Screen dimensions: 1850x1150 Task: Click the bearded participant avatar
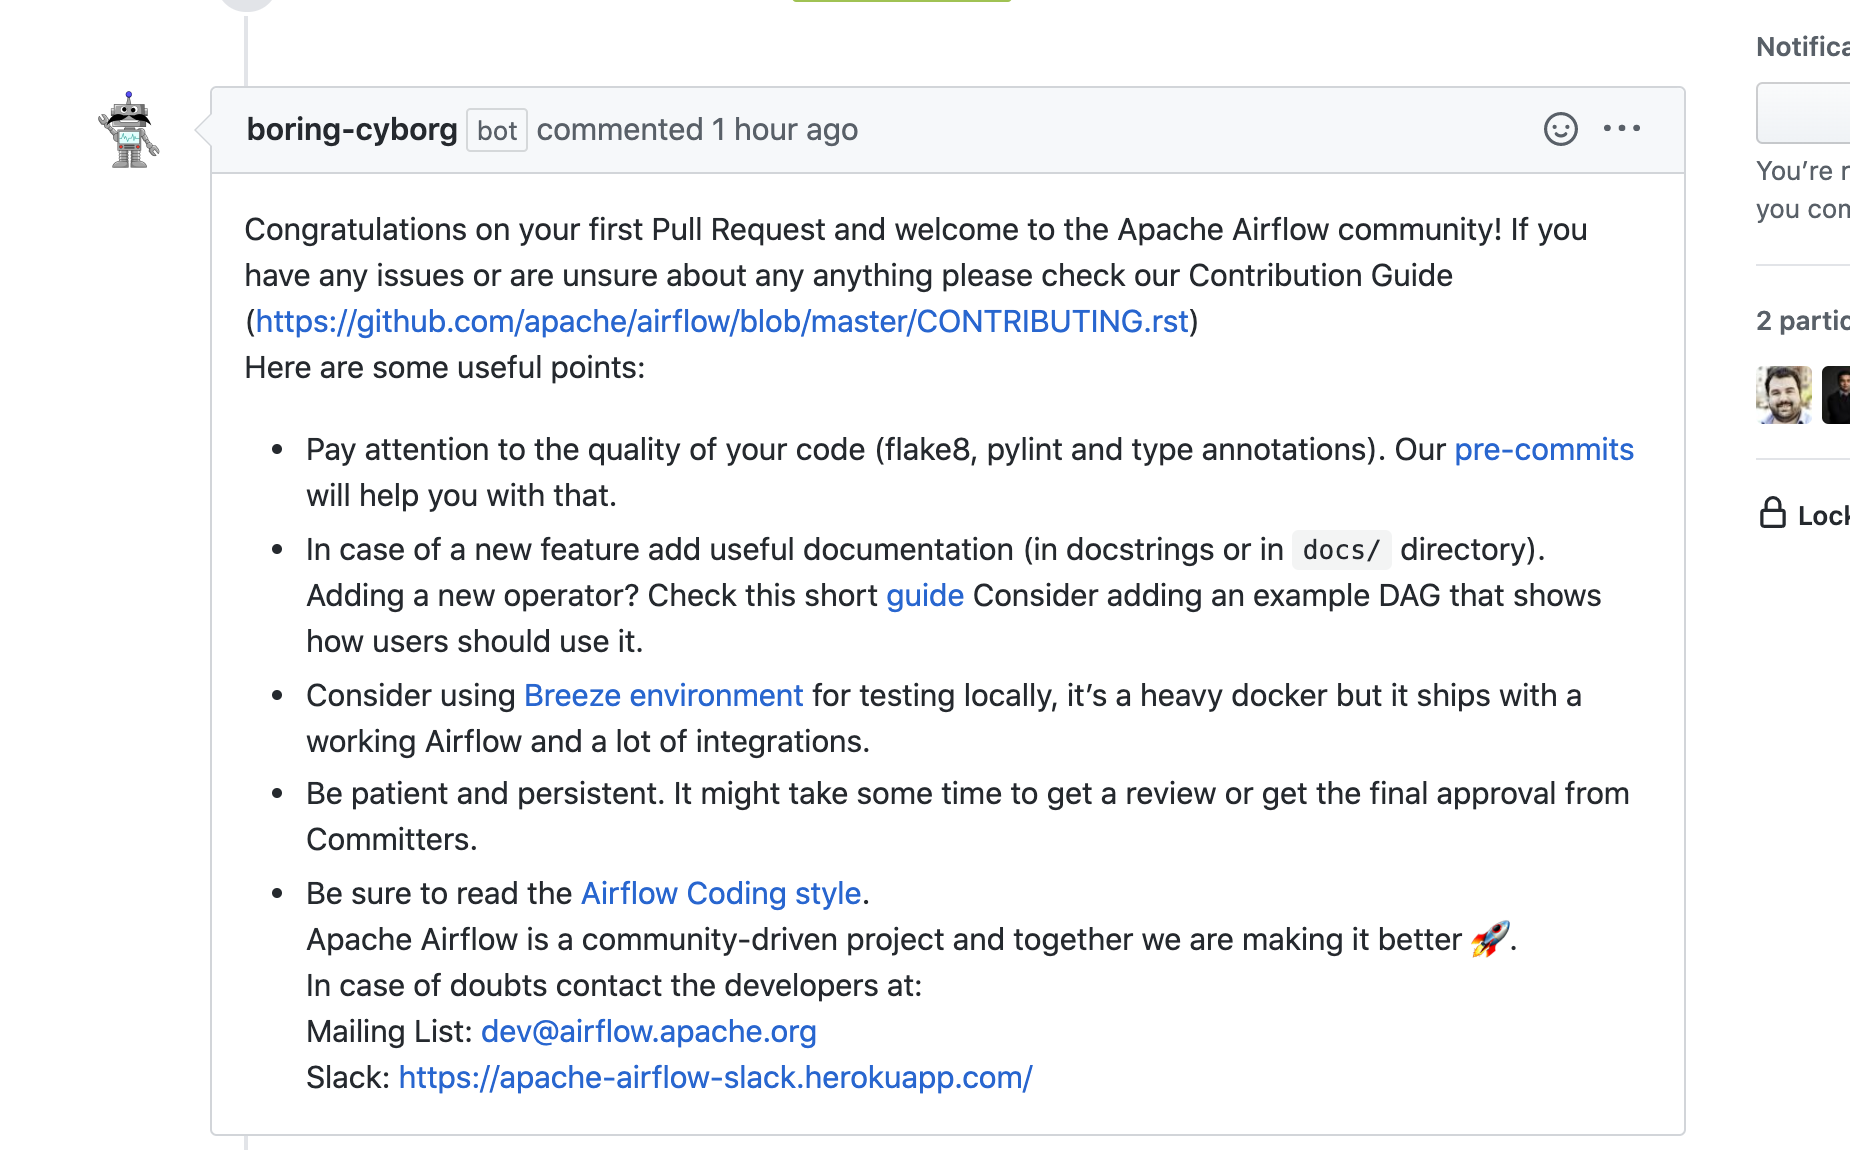1784,395
